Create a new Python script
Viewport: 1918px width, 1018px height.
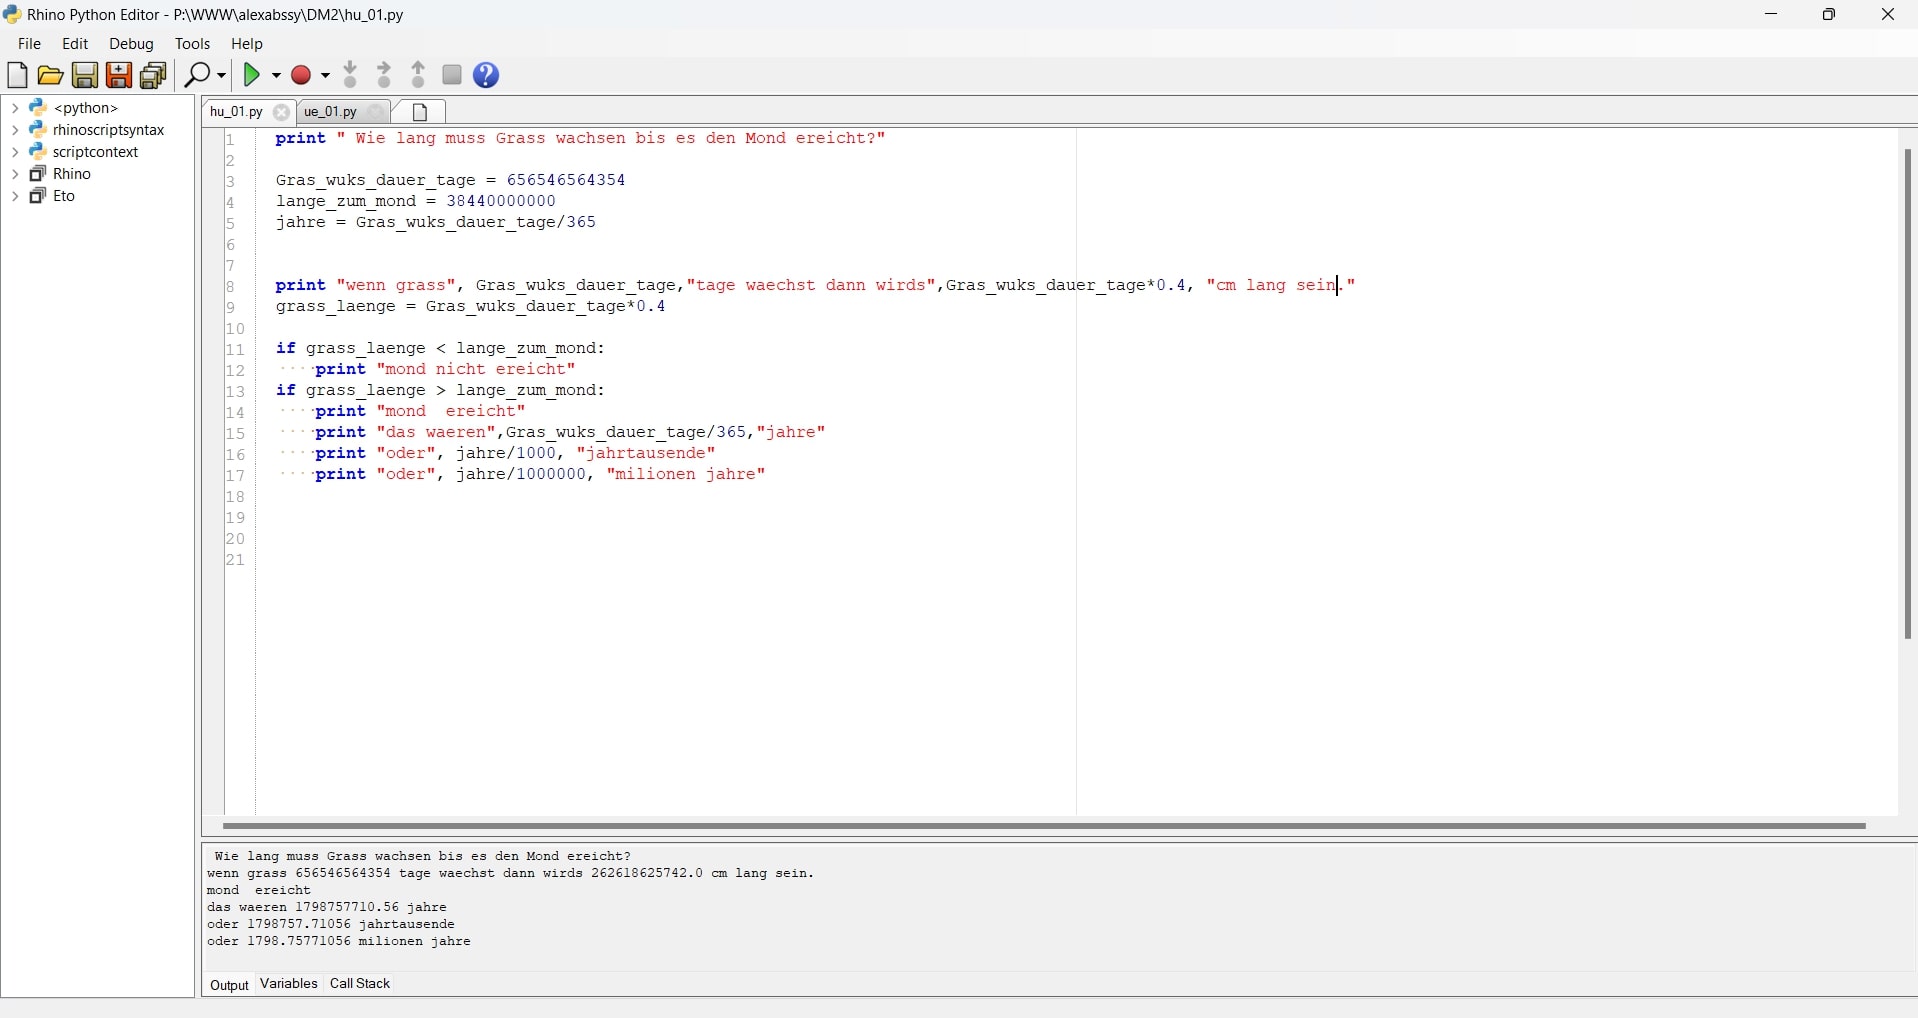coord(17,75)
